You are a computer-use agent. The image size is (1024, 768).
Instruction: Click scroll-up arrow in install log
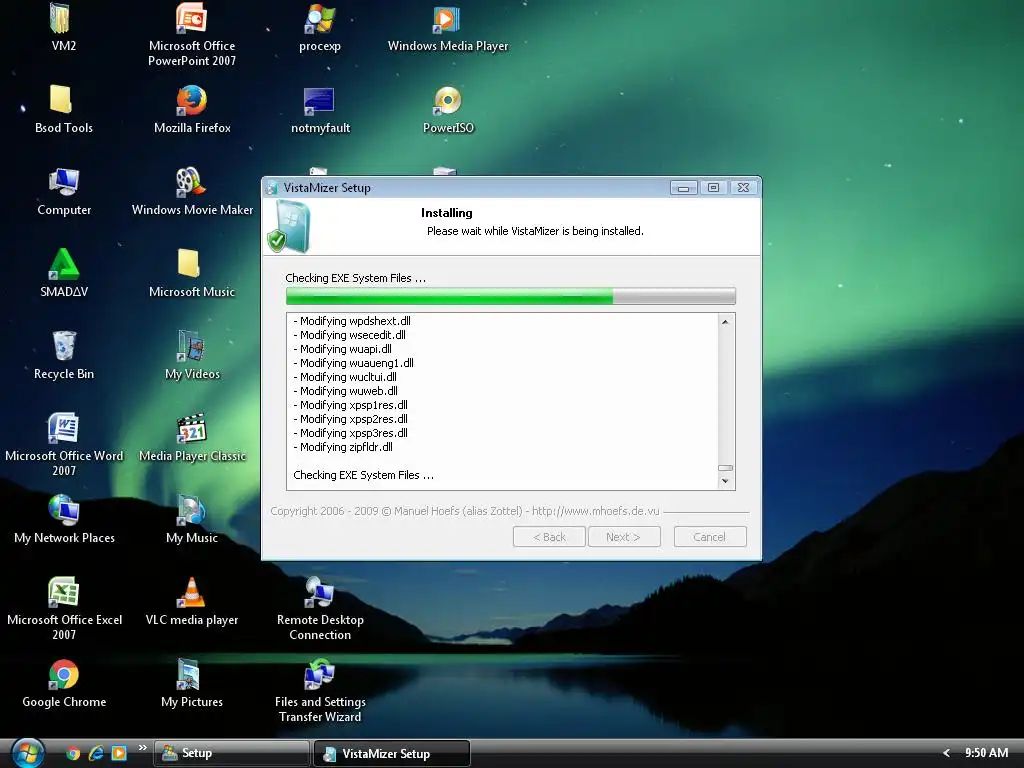(x=725, y=321)
